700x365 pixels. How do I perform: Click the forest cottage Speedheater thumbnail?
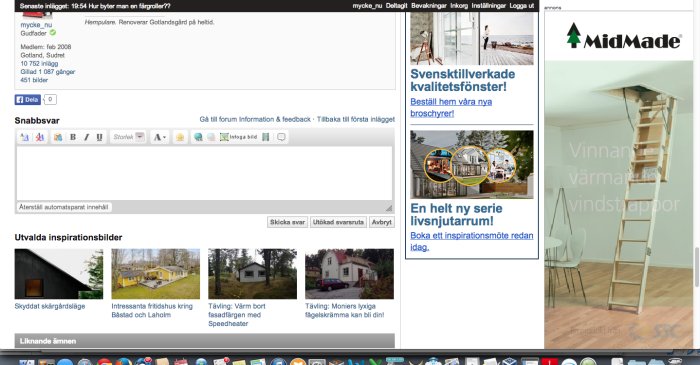coord(253,274)
